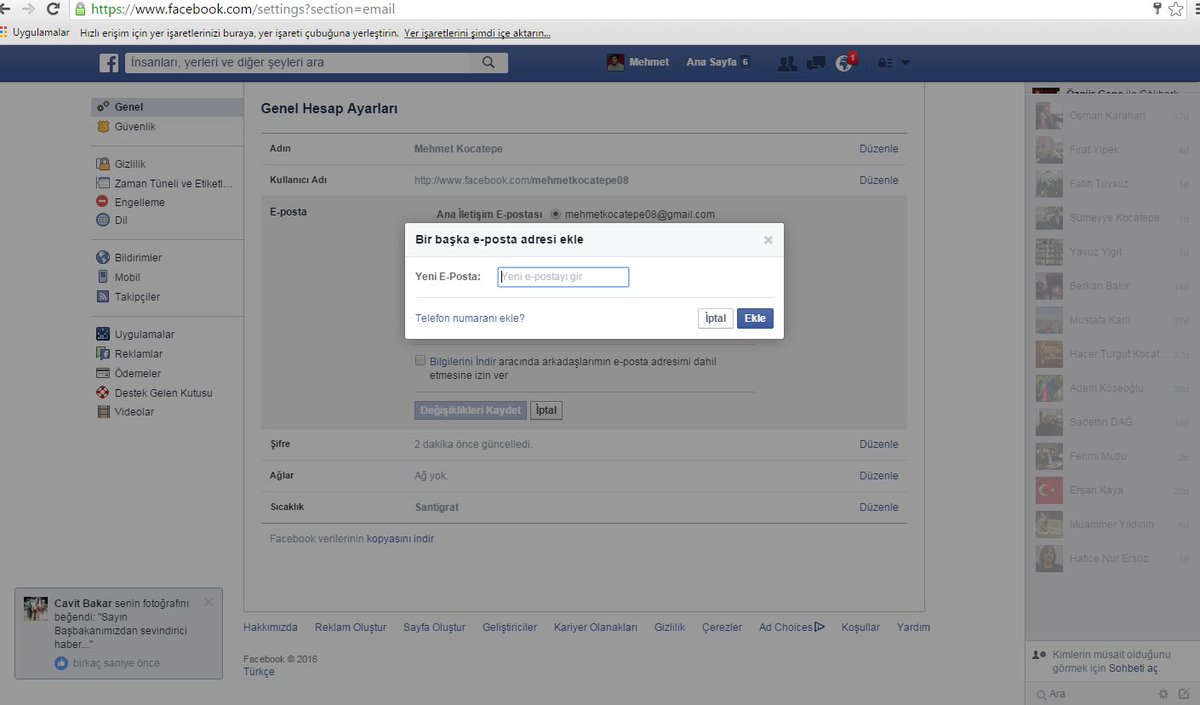Click Ad Choices footer link

(791, 628)
